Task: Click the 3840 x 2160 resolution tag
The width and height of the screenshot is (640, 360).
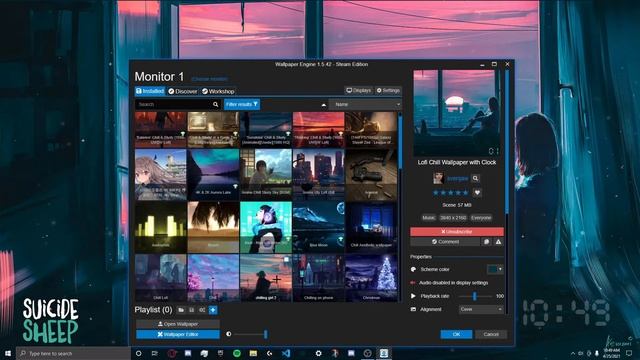Action: [453, 218]
